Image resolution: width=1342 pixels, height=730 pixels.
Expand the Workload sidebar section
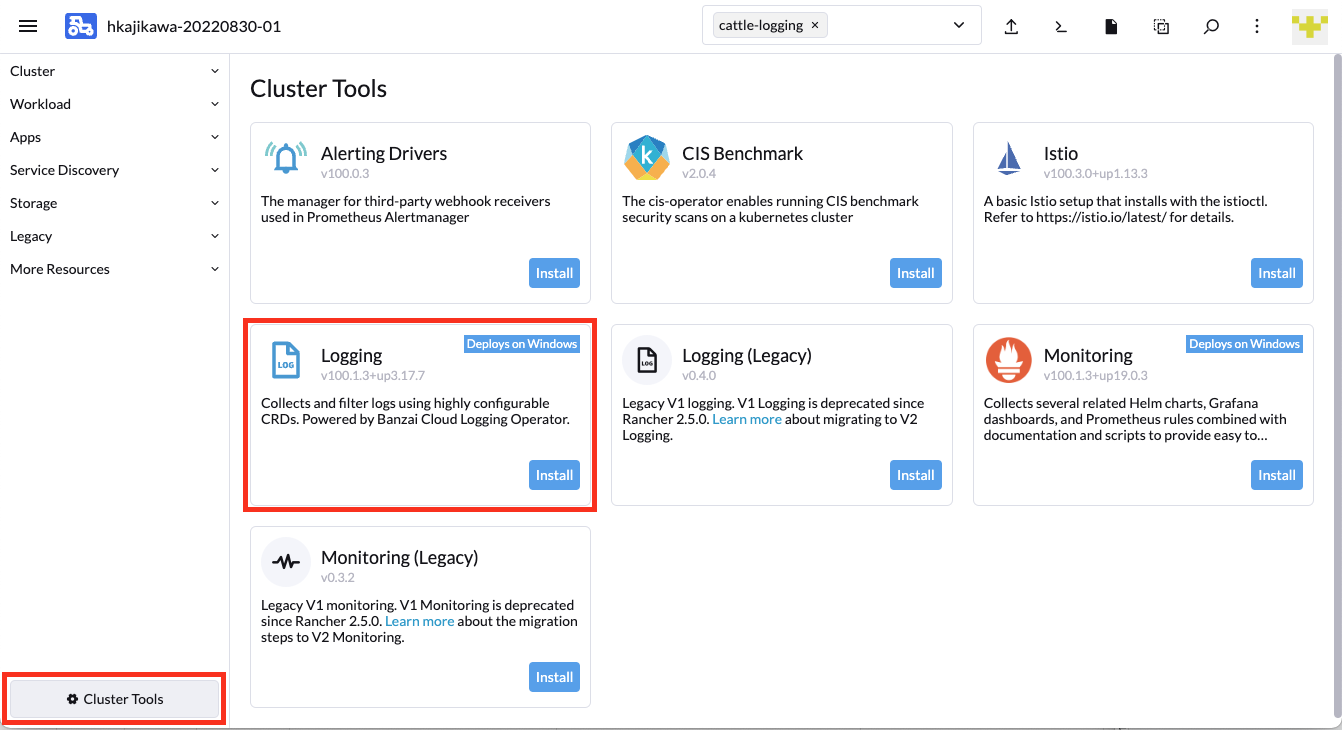(115, 104)
